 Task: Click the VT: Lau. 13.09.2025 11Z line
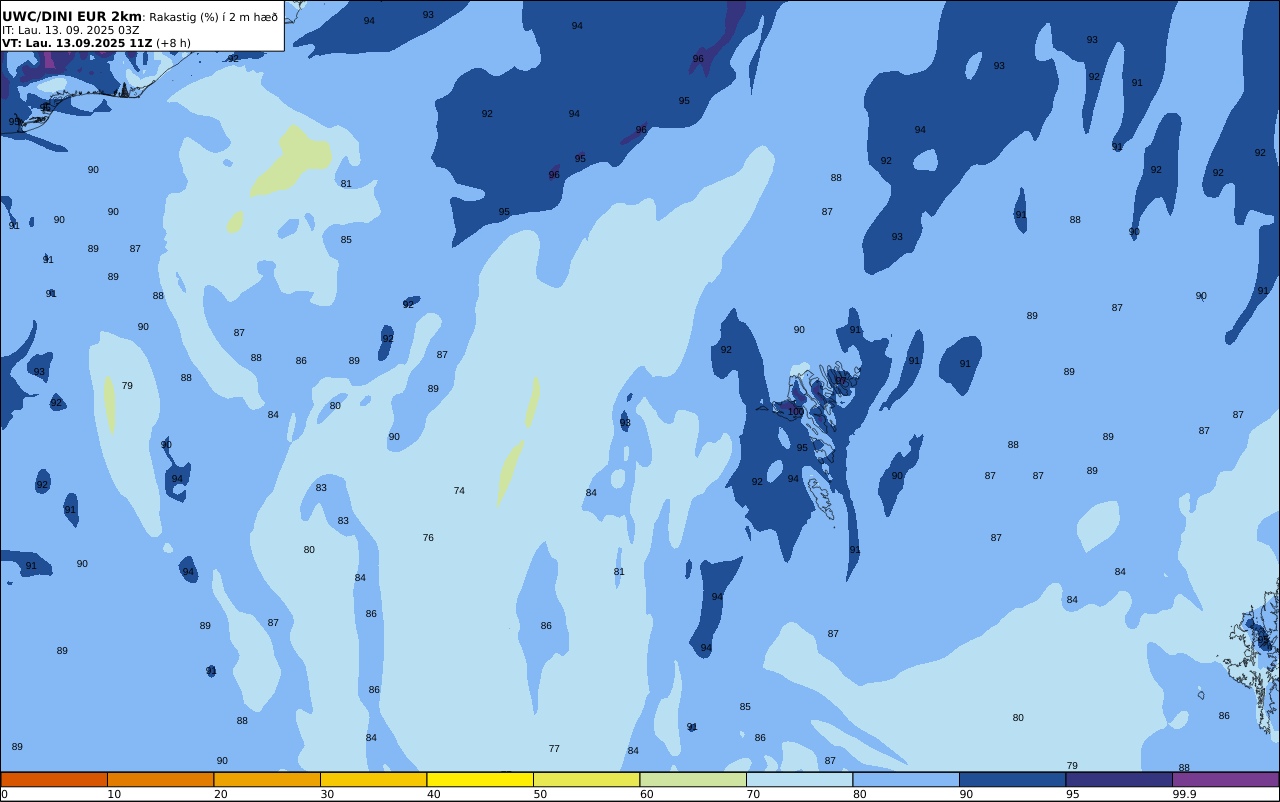96,43
